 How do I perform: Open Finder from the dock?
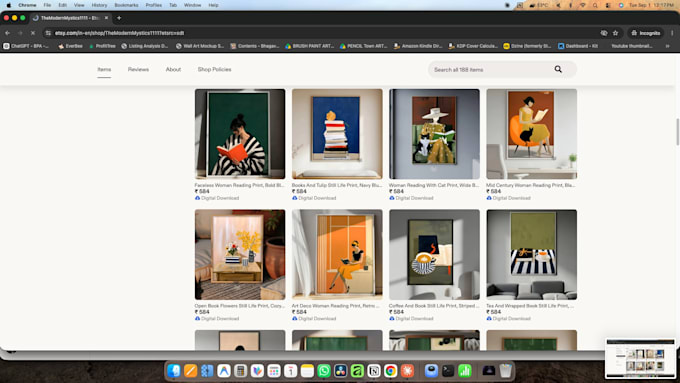[174, 370]
